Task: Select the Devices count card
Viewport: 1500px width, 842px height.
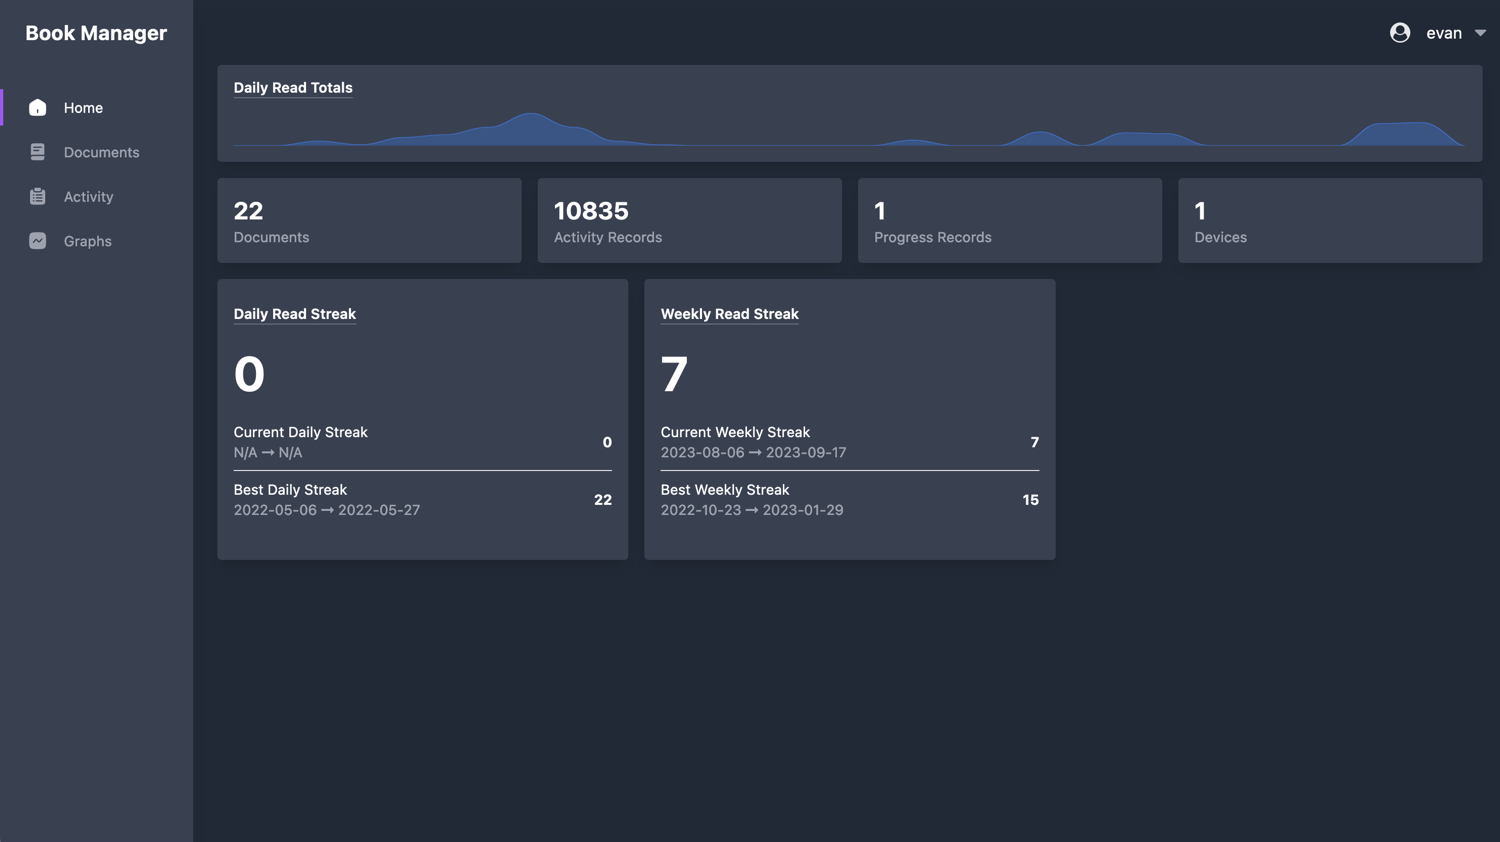Action: coord(1329,221)
